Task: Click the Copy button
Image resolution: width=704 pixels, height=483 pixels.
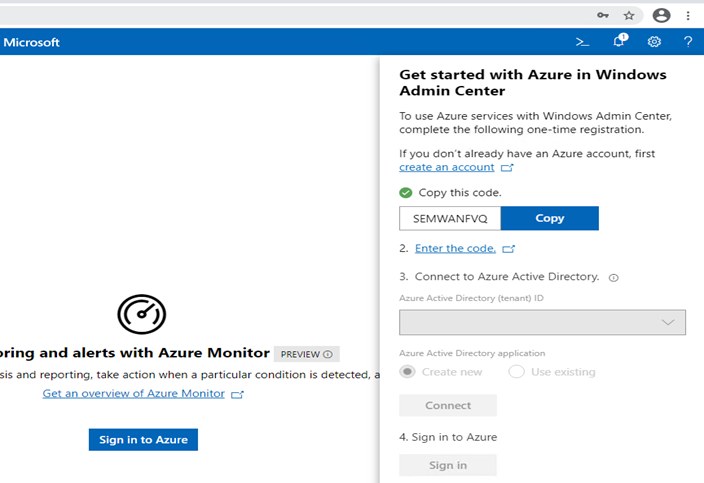Action: pos(550,218)
